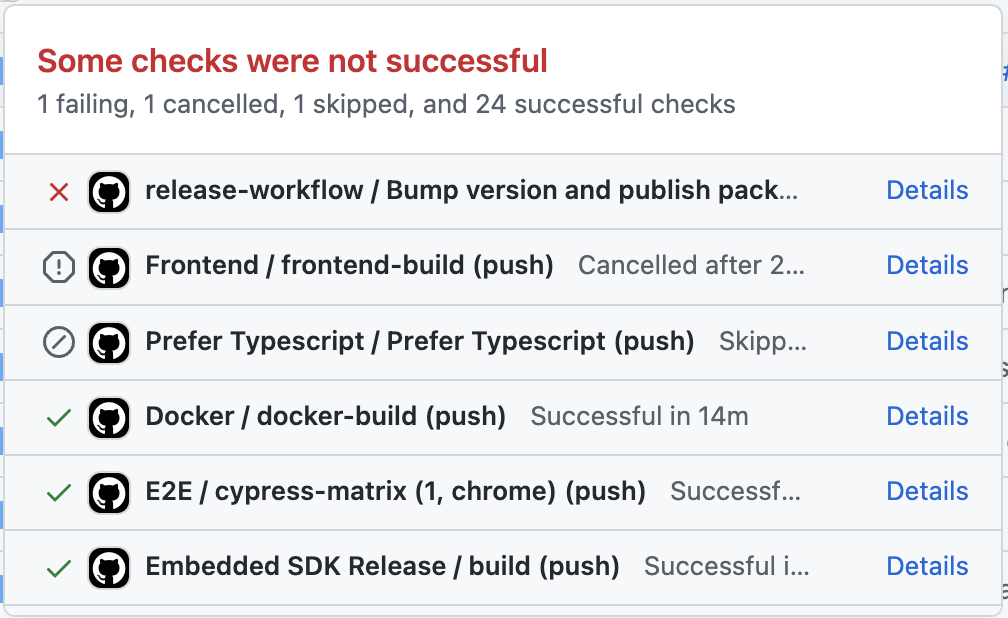Open Details for frontend-build check
The height and width of the screenshot is (618, 1008).
pos(927,265)
